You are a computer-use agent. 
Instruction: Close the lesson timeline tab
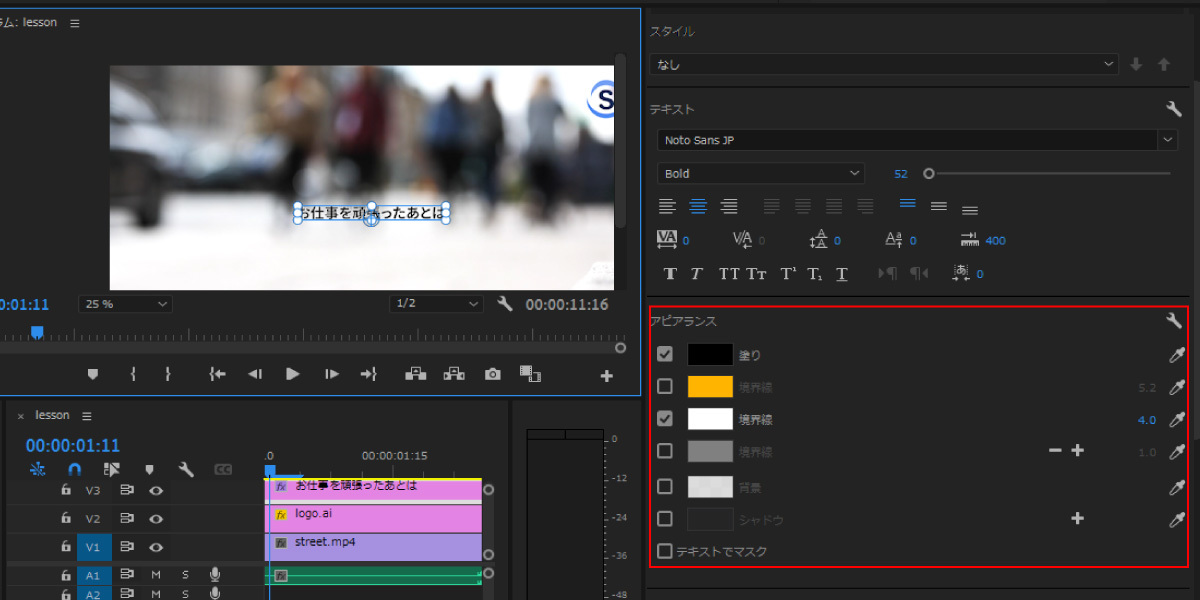tap(20, 416)
